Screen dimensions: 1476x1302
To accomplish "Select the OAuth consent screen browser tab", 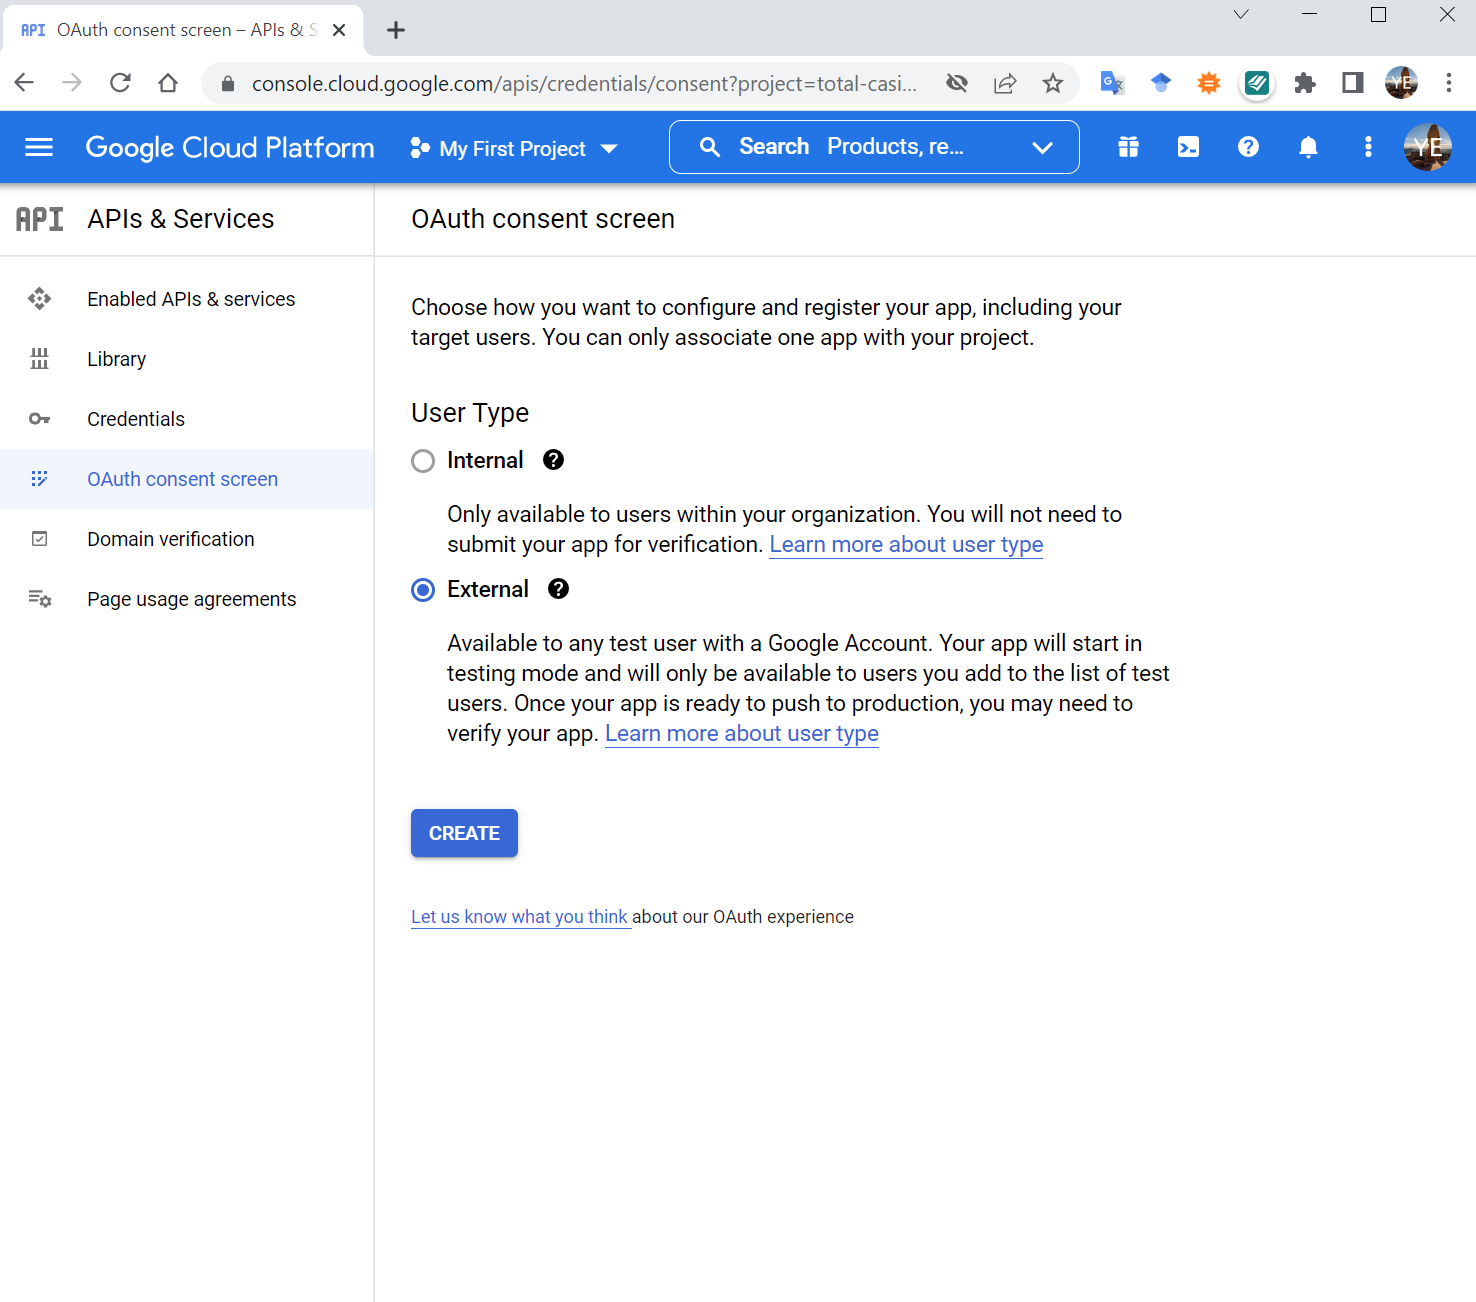I will tap(182, 30).
